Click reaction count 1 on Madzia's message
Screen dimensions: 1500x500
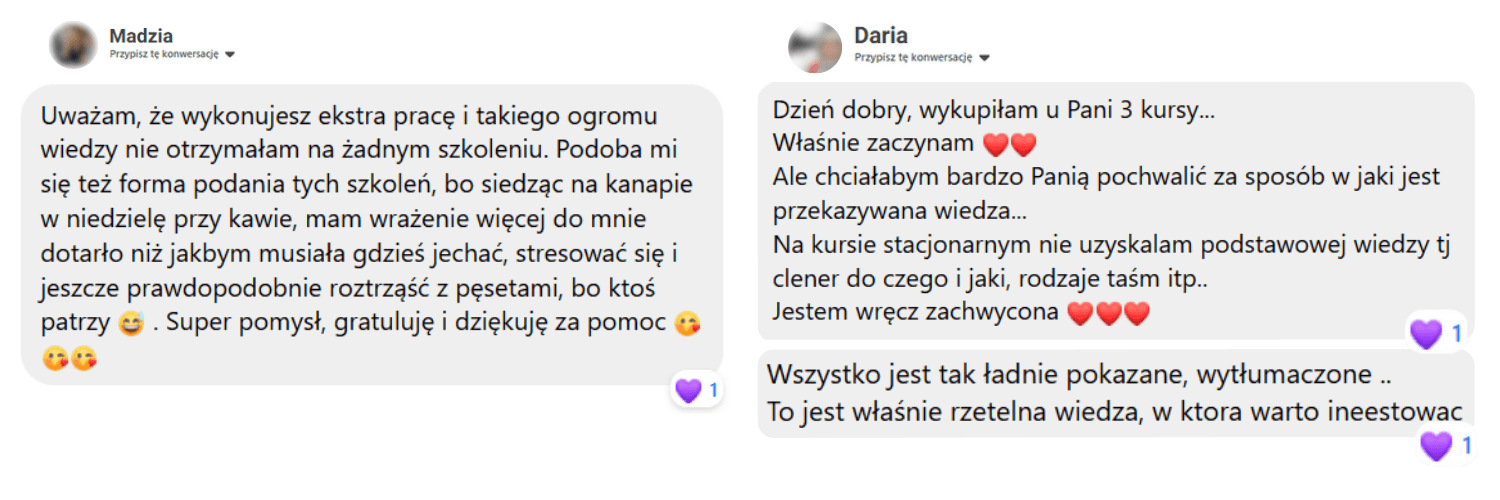click(x=713, y=390)
